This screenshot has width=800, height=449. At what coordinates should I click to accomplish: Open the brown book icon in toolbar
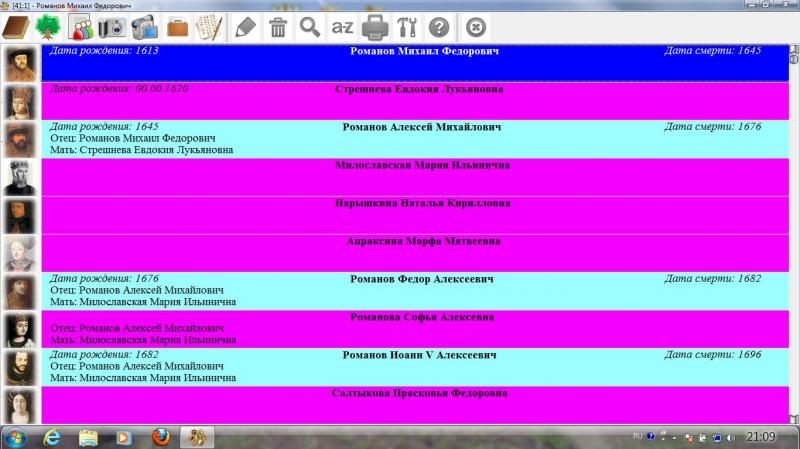click(16, 27)
